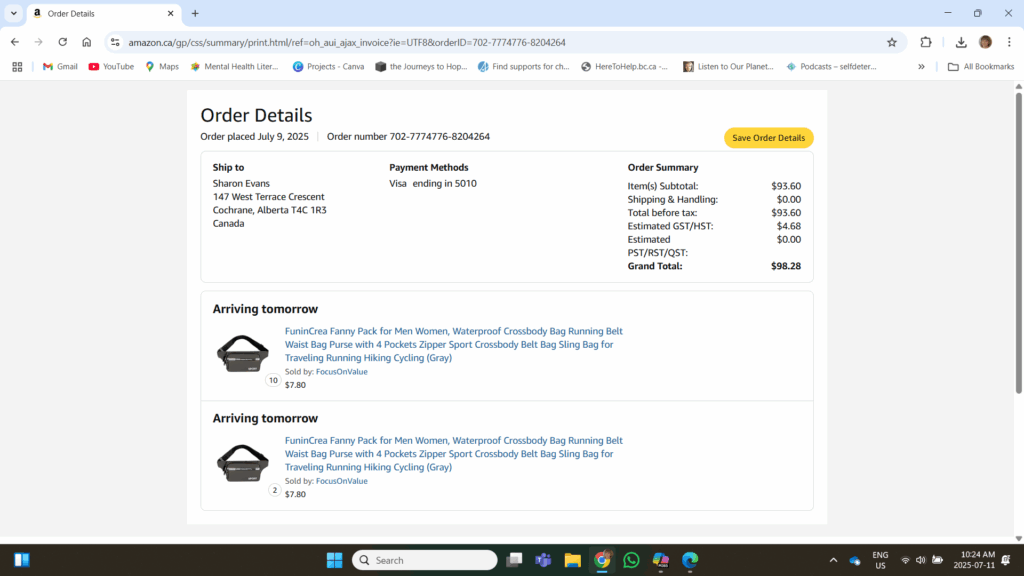This screenshot has height=576, width=1024.
Task: Click the address line 147 West Terrace Crescent
Action: 268,197
